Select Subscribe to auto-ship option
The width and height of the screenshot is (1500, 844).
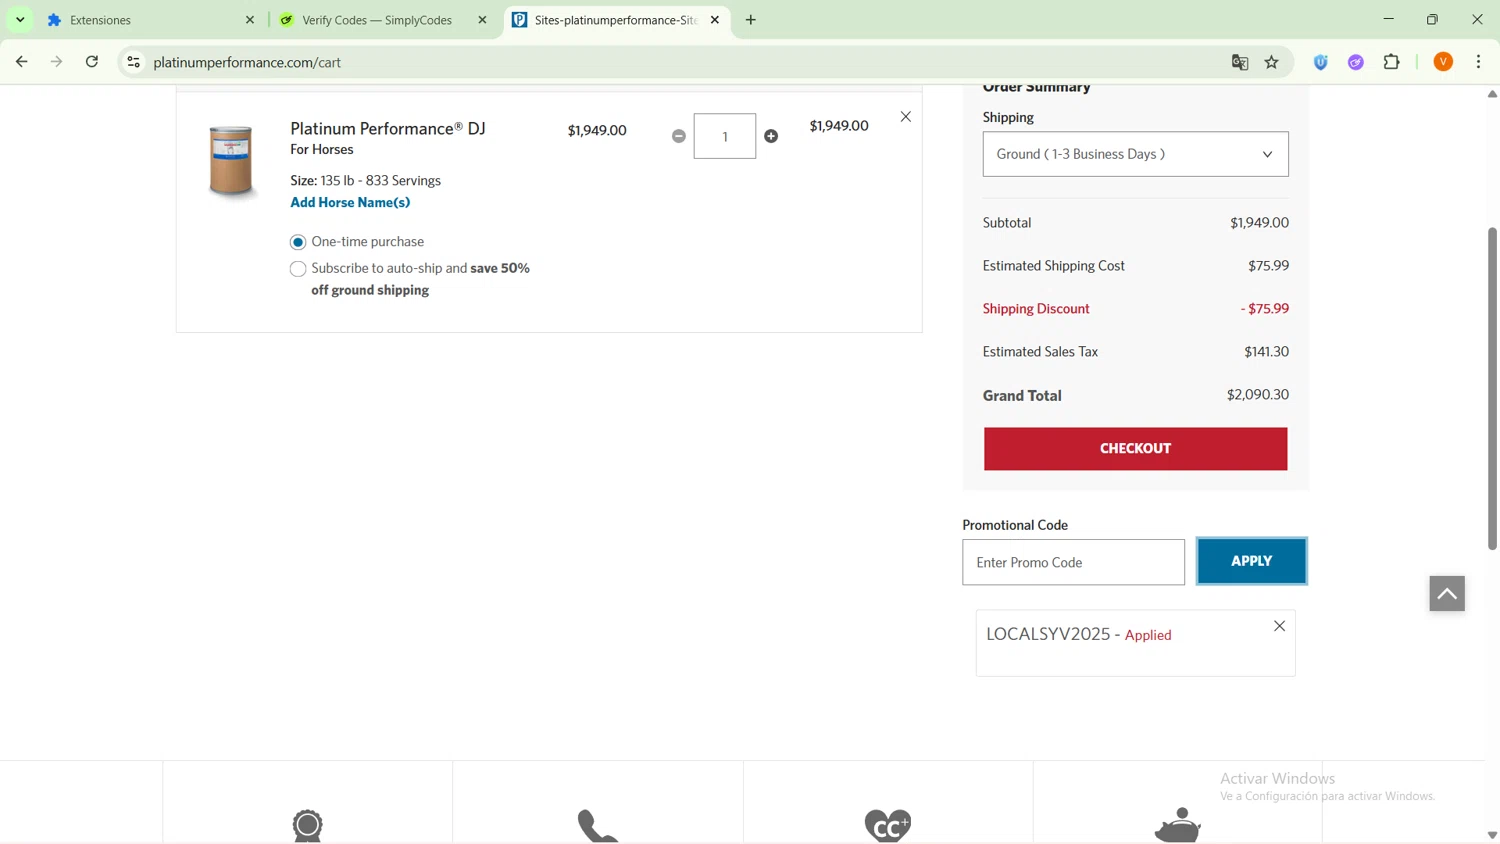(298, 269)
